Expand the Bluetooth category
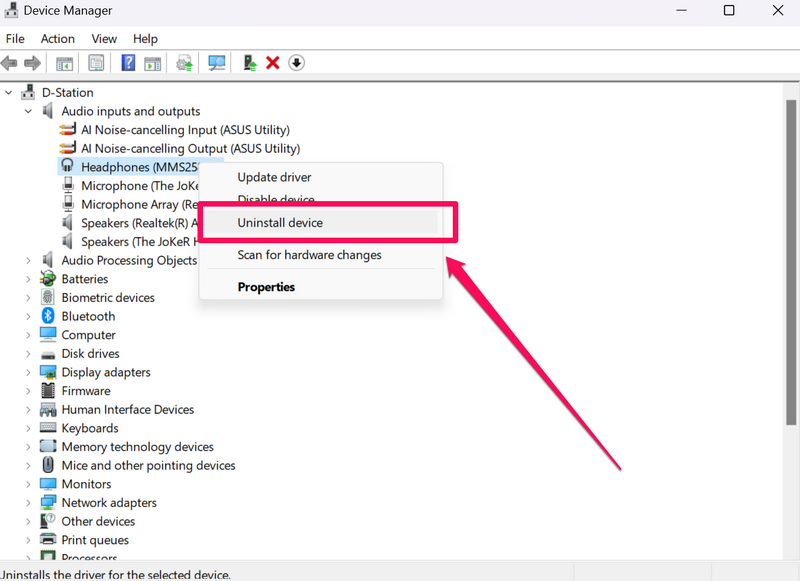 pyautogui.click(x=28, y=316)
